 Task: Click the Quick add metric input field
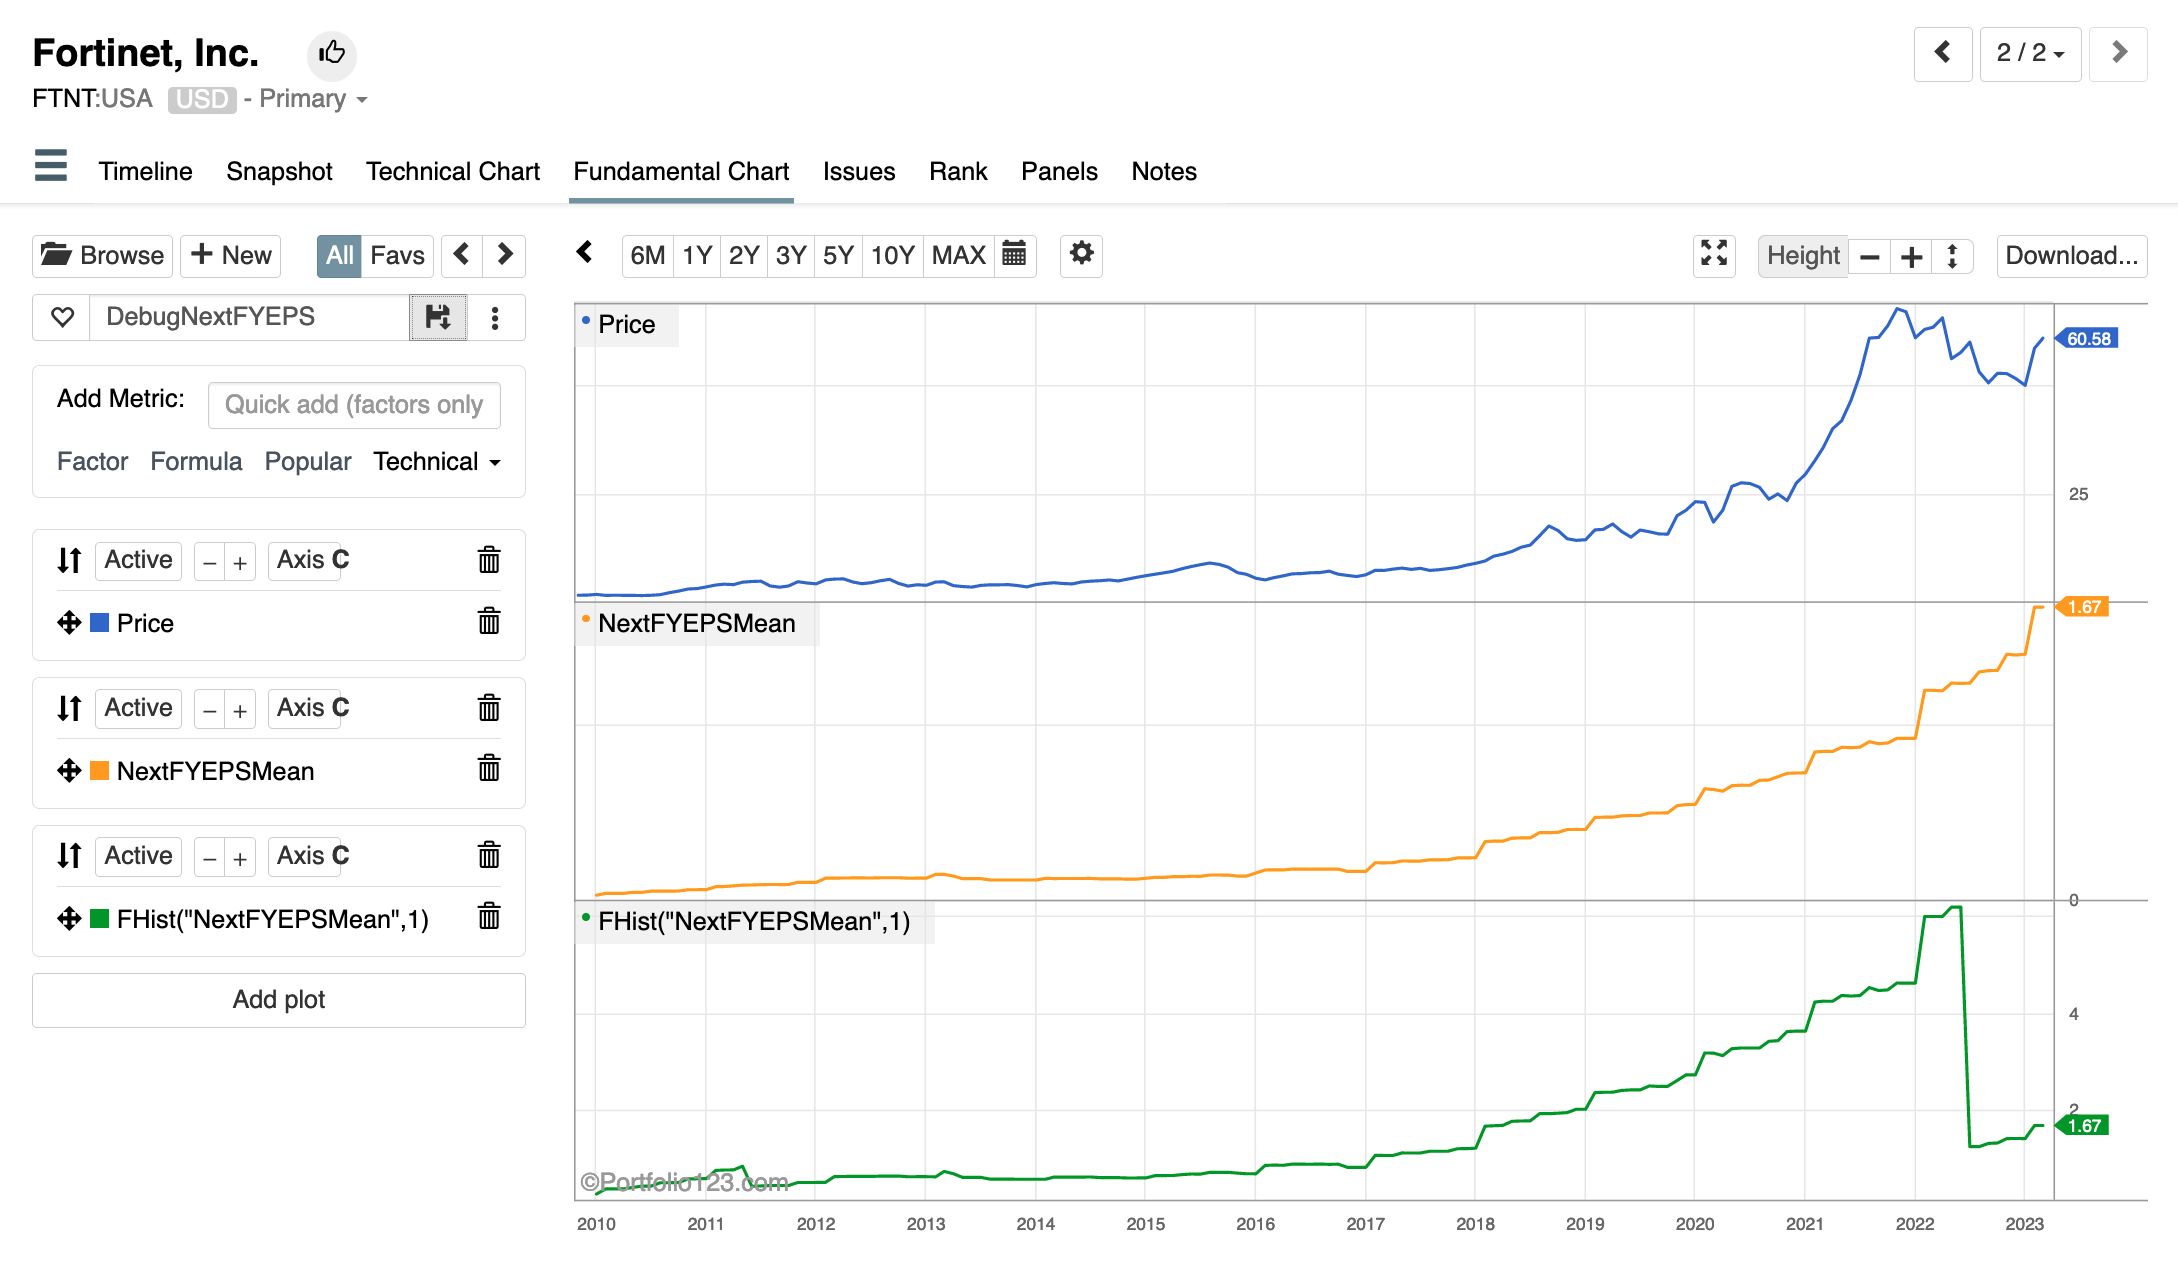click(354, 405)
